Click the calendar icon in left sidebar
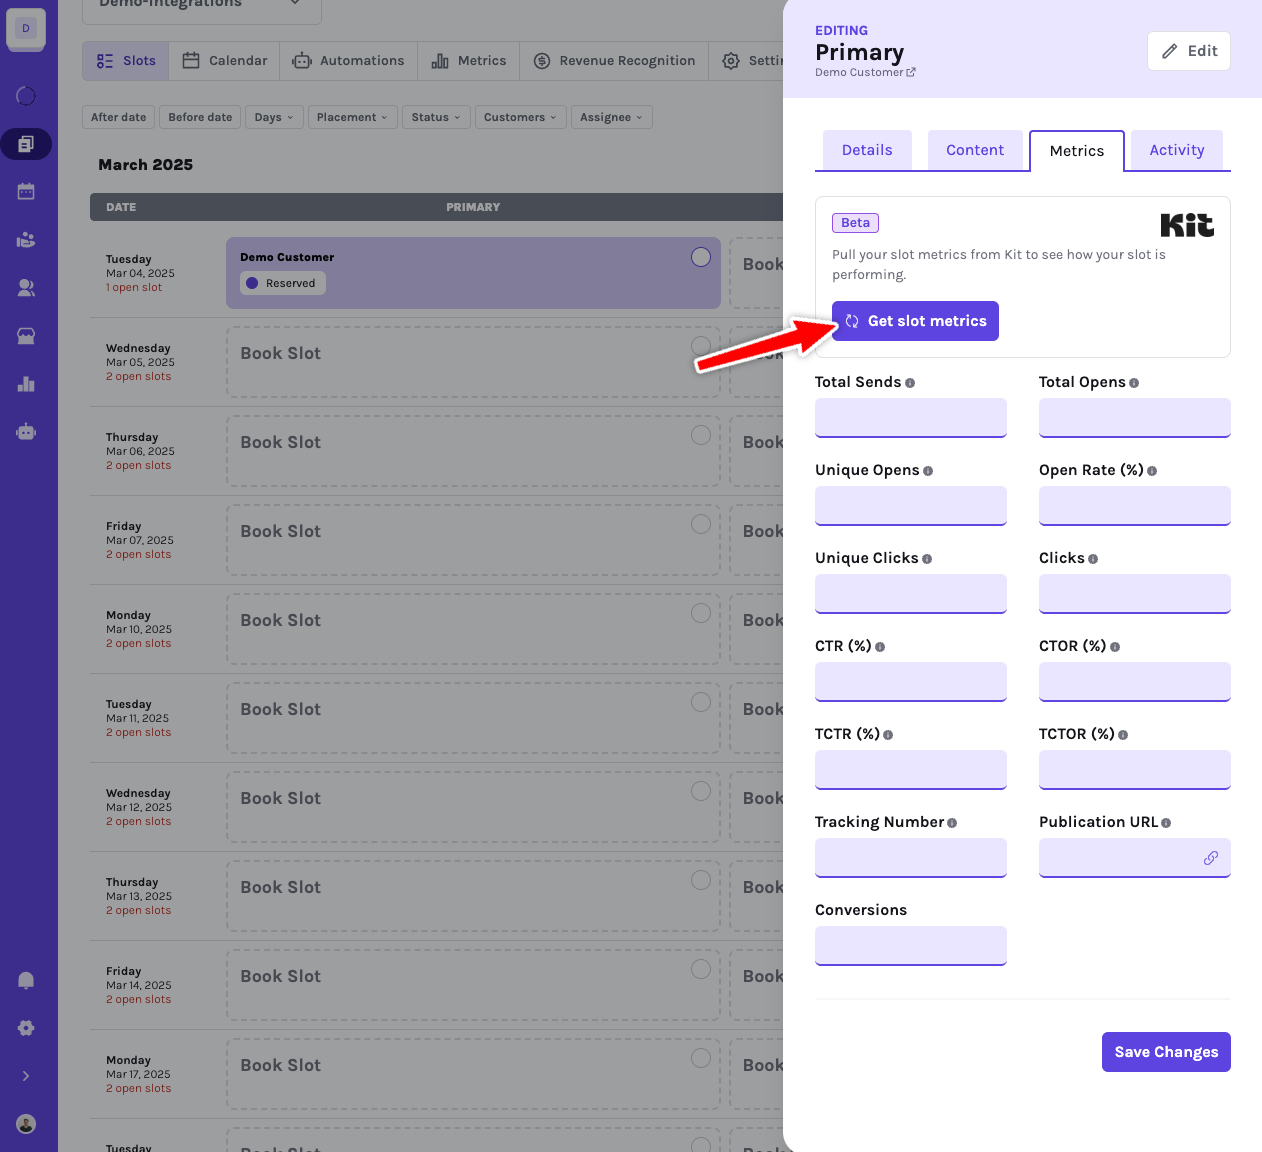Viewport: 1262px width, 1152px height. click(26, 191)
